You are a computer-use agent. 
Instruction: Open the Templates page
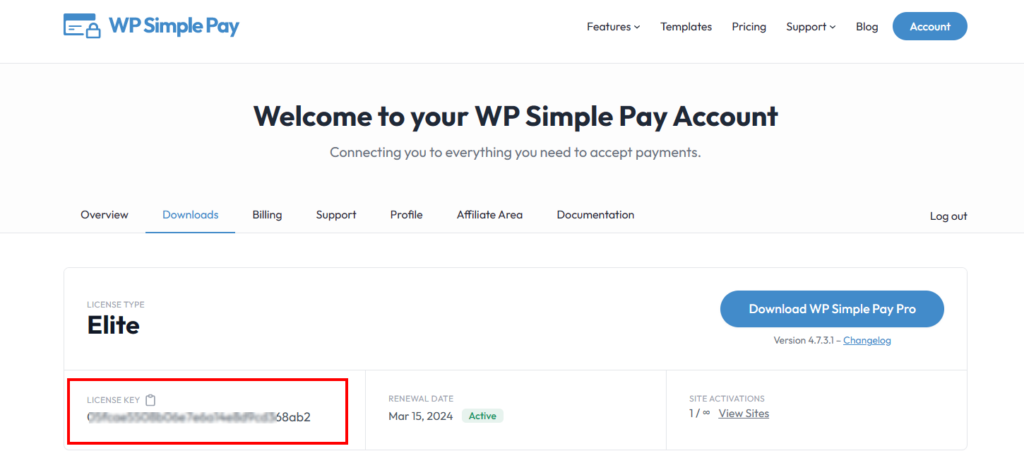(686, 27)
